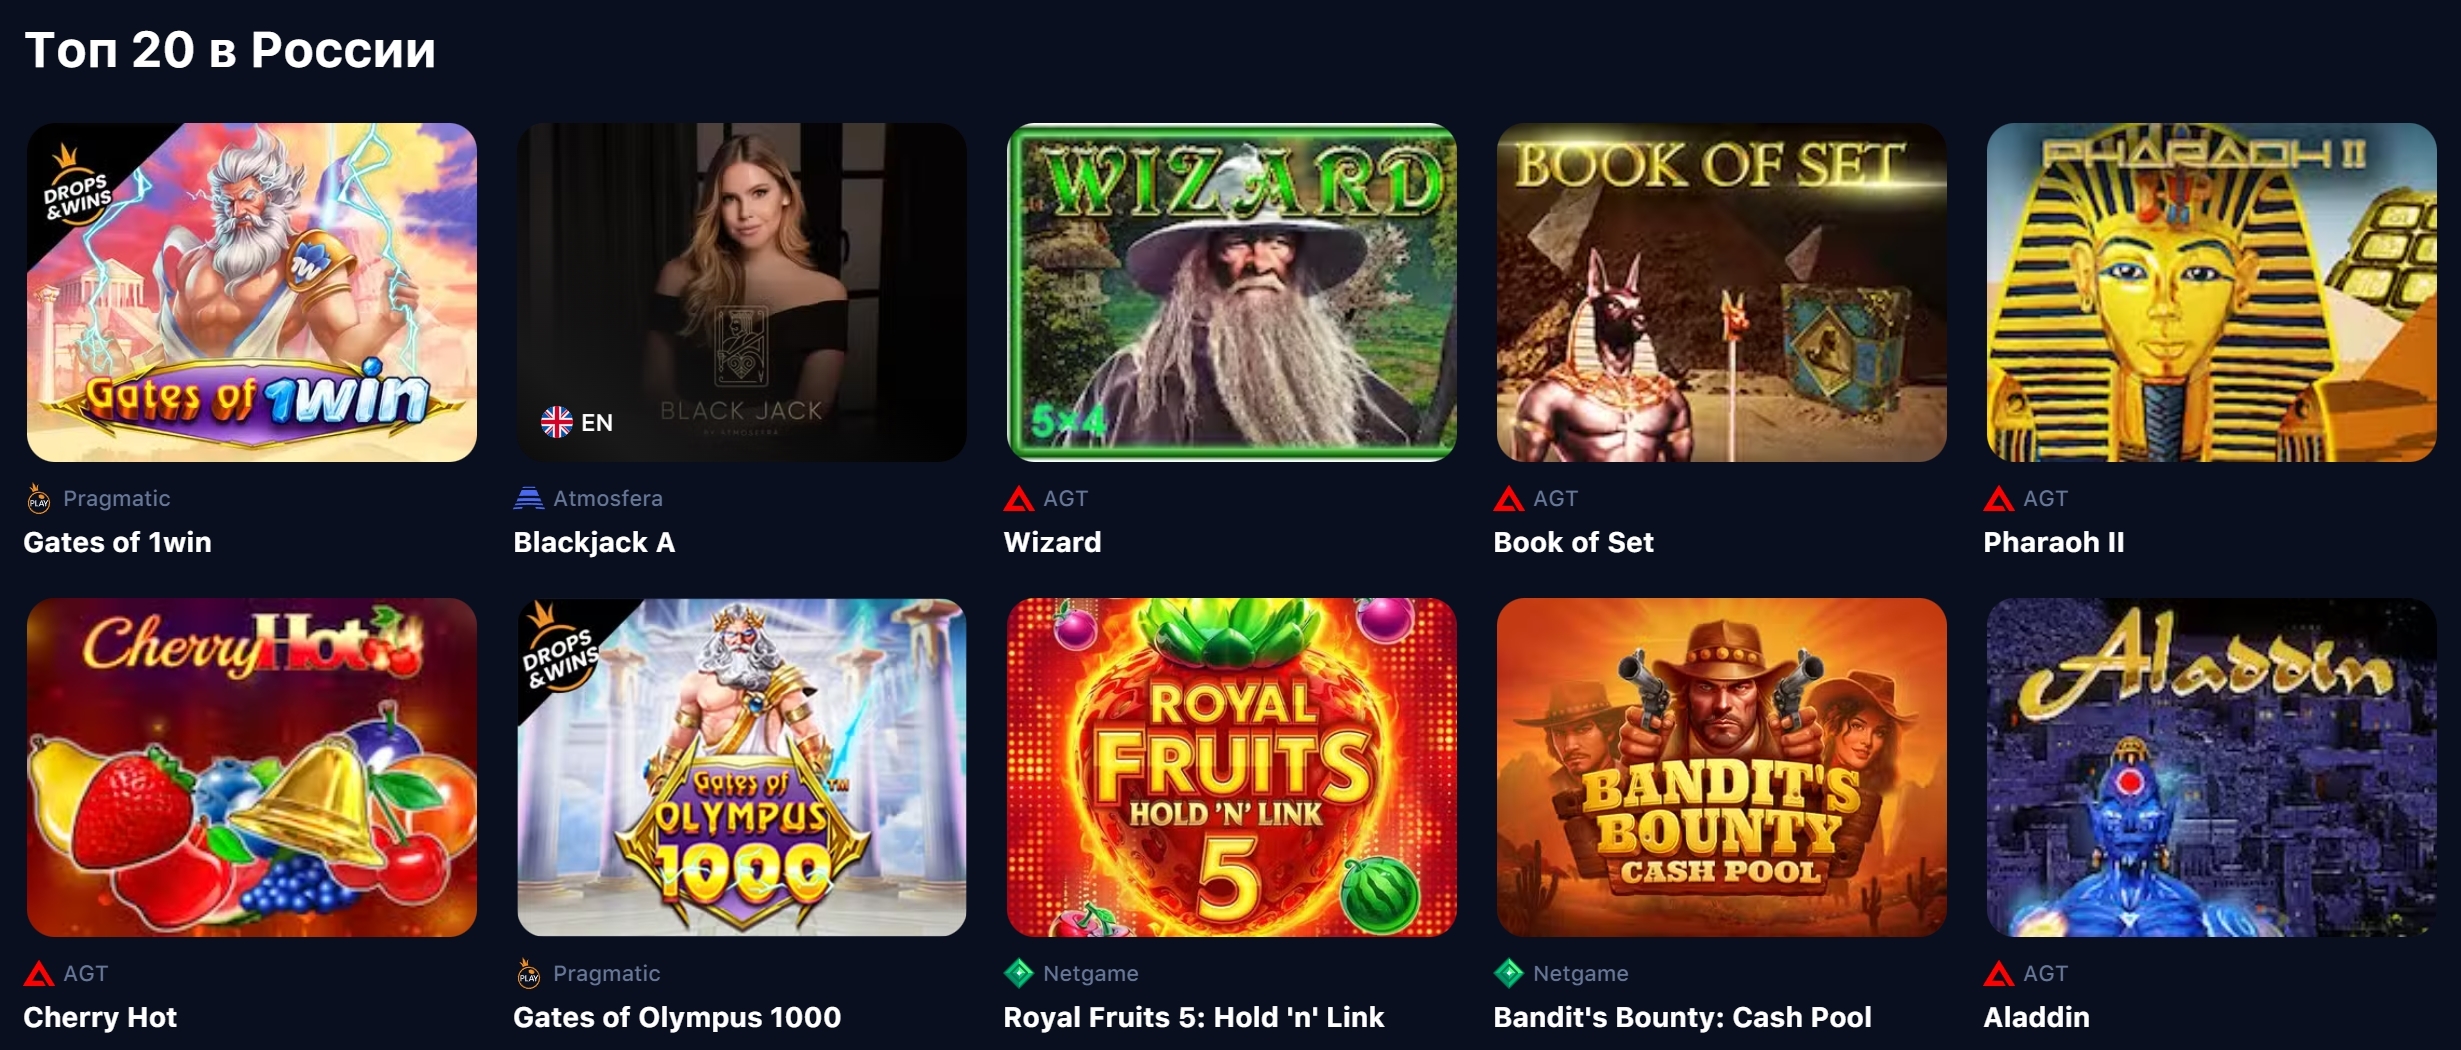
Task: Open the Blackjack A live game thumbnail
Action: pyautogui.click(x=741, y=292)
